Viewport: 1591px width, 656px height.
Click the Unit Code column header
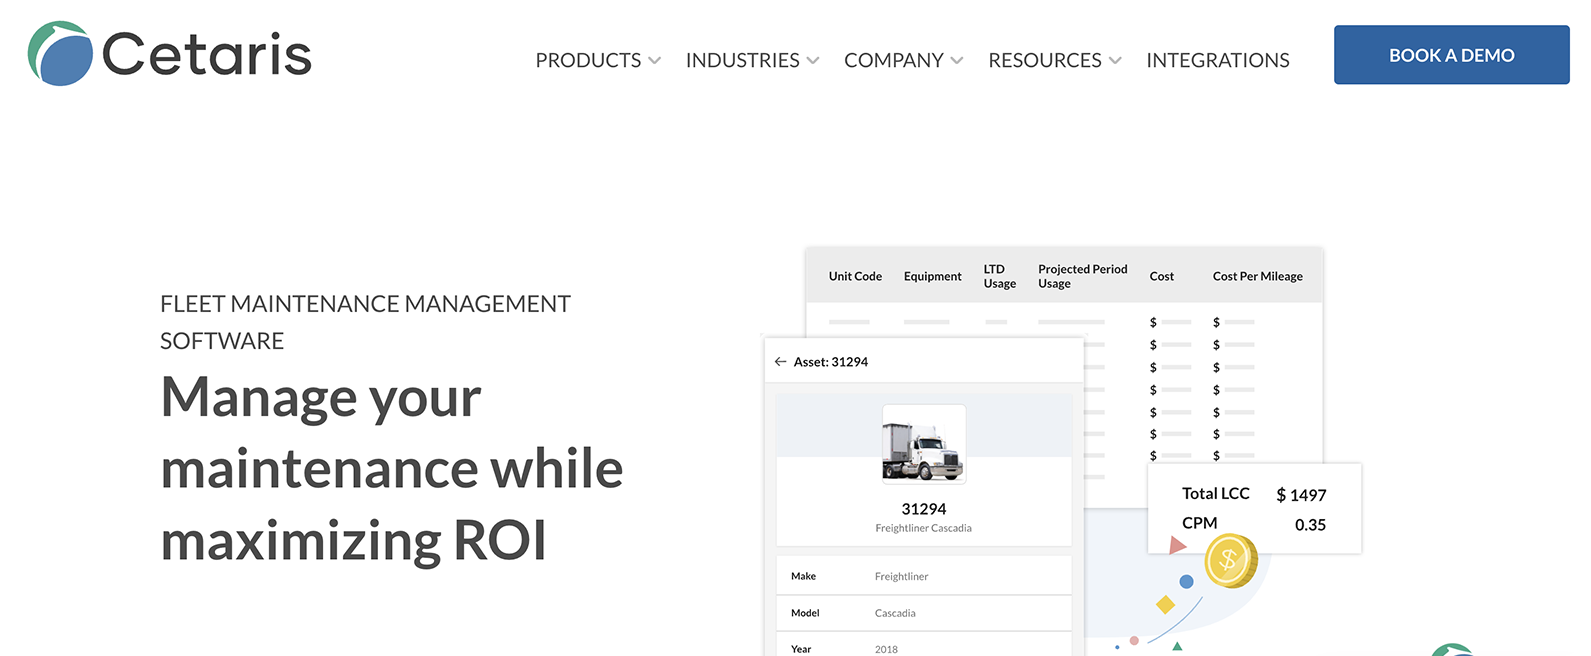[855, 276]
